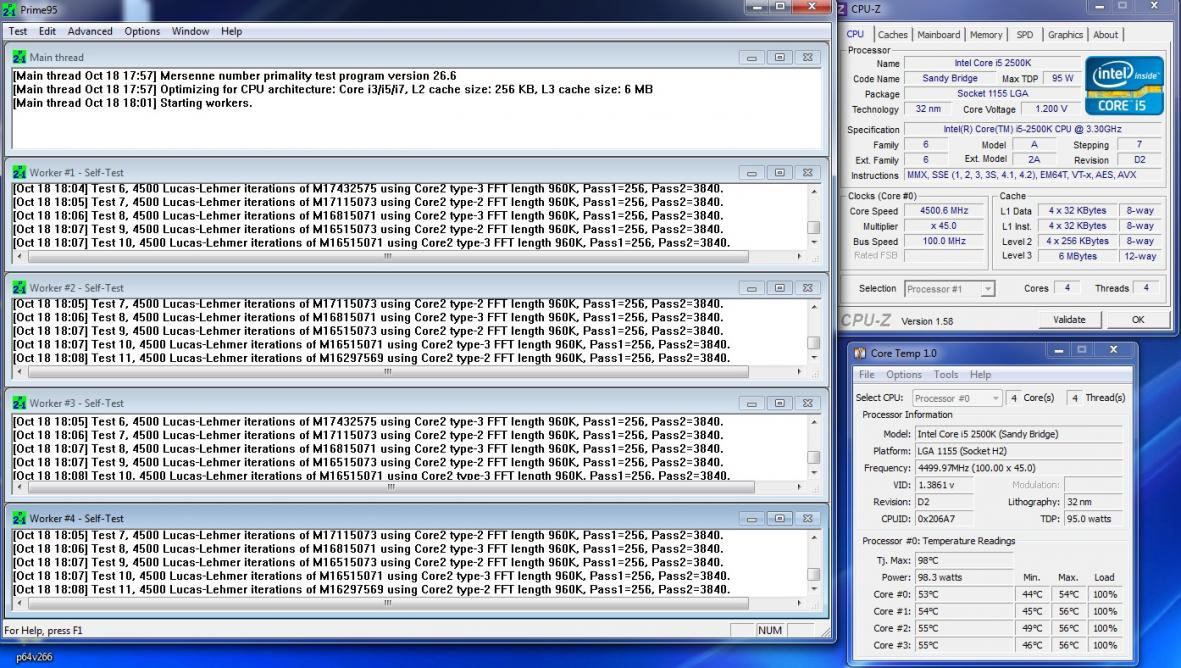Open the Options menu in Core Temp
The image size is (1181, 668).
coord(904,374)
